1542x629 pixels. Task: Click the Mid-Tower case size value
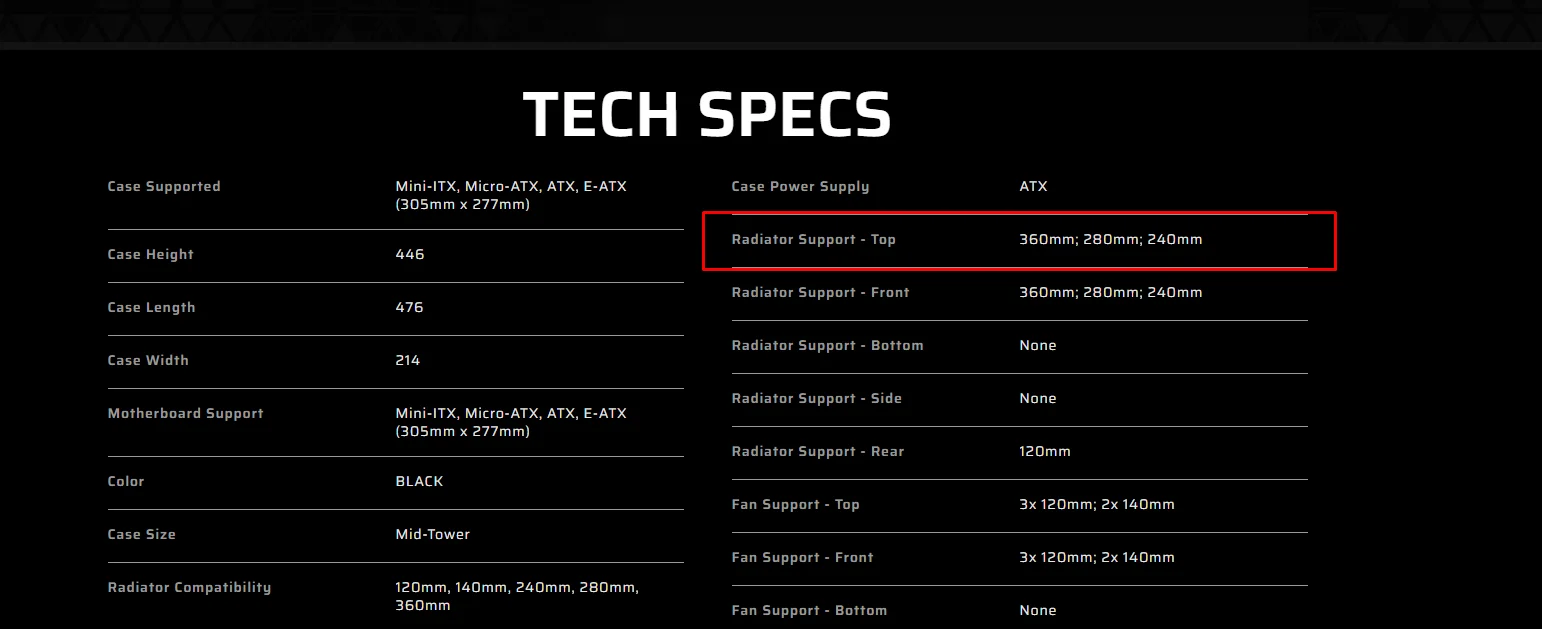[x=432, y=534]
